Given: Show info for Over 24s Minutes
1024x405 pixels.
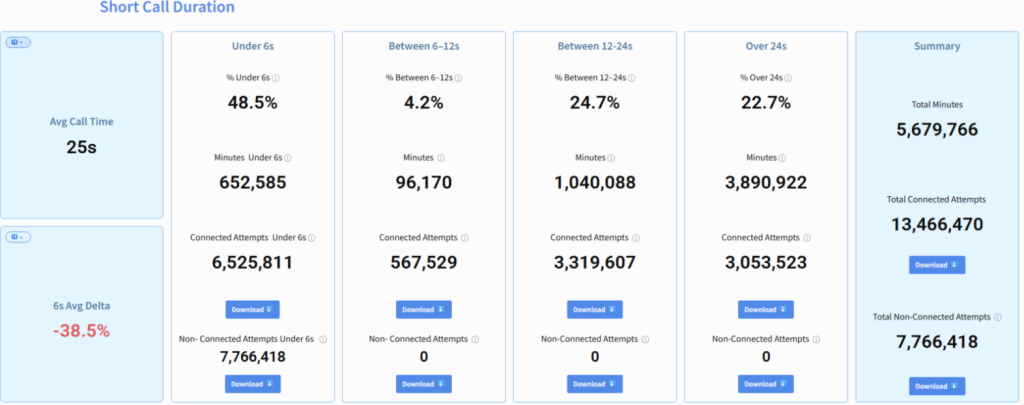Looking at the screenshot, I should [782, 157].
